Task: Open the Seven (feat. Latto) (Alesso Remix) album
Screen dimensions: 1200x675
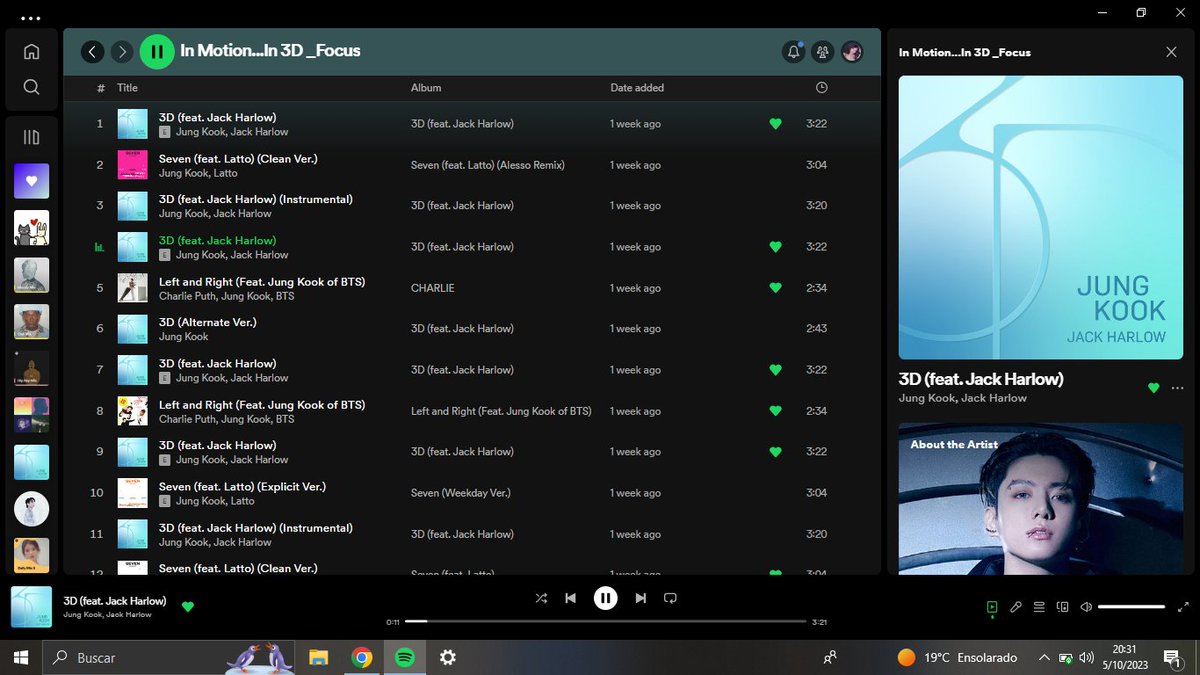Action: [x=488, y=165]
